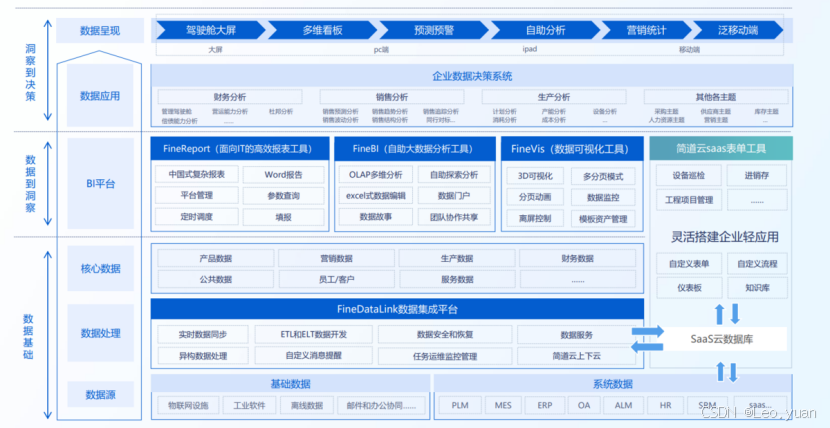Click the 企业数据决策系统 header
Image resolution: width=830 pixels, height=428 pixels.
tap(472, 76)
